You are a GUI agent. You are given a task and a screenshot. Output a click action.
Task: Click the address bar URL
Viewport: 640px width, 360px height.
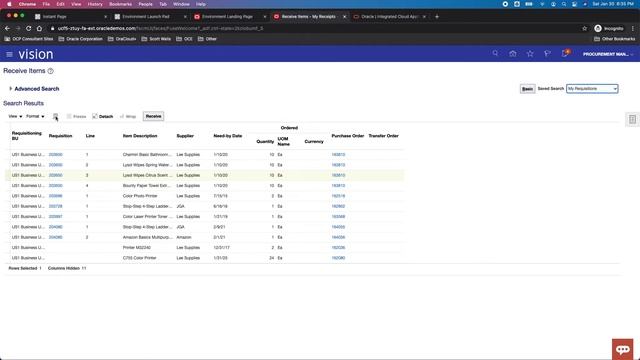click(x=160, y=28)
